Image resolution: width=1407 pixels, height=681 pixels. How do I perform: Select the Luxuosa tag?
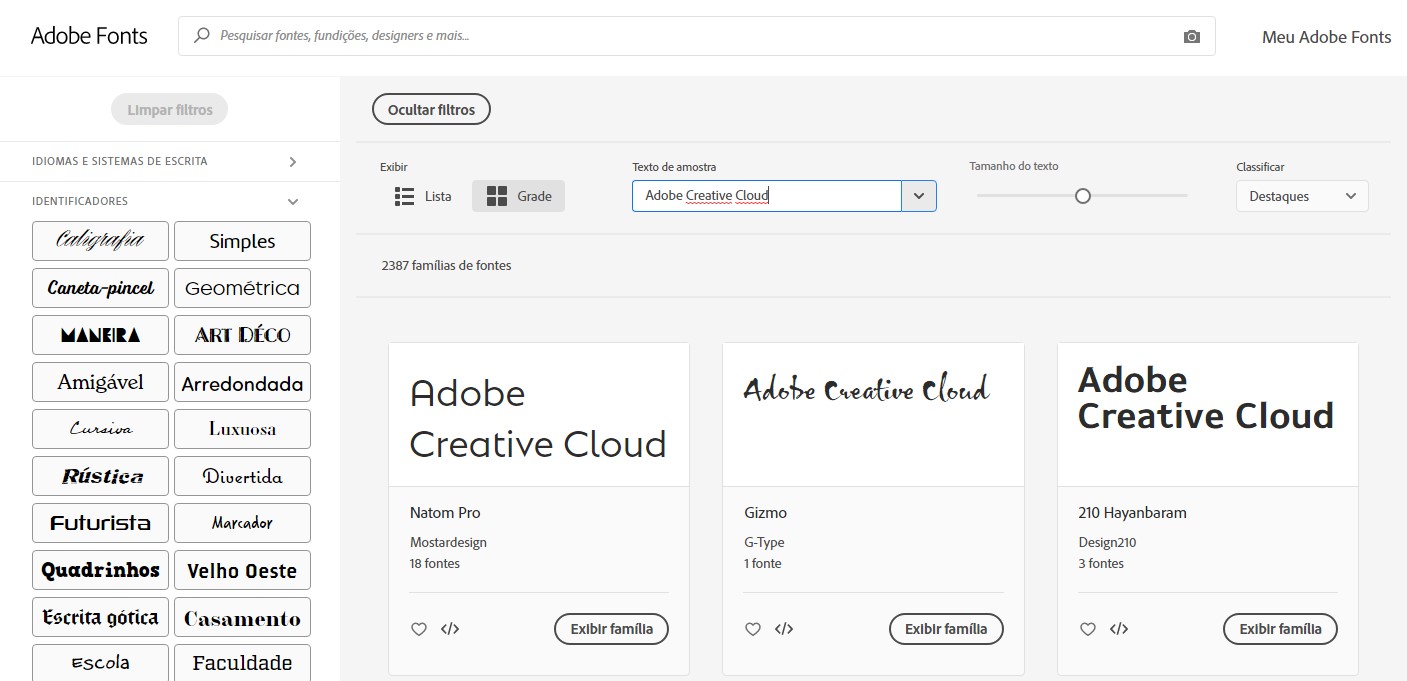(242, 429)
